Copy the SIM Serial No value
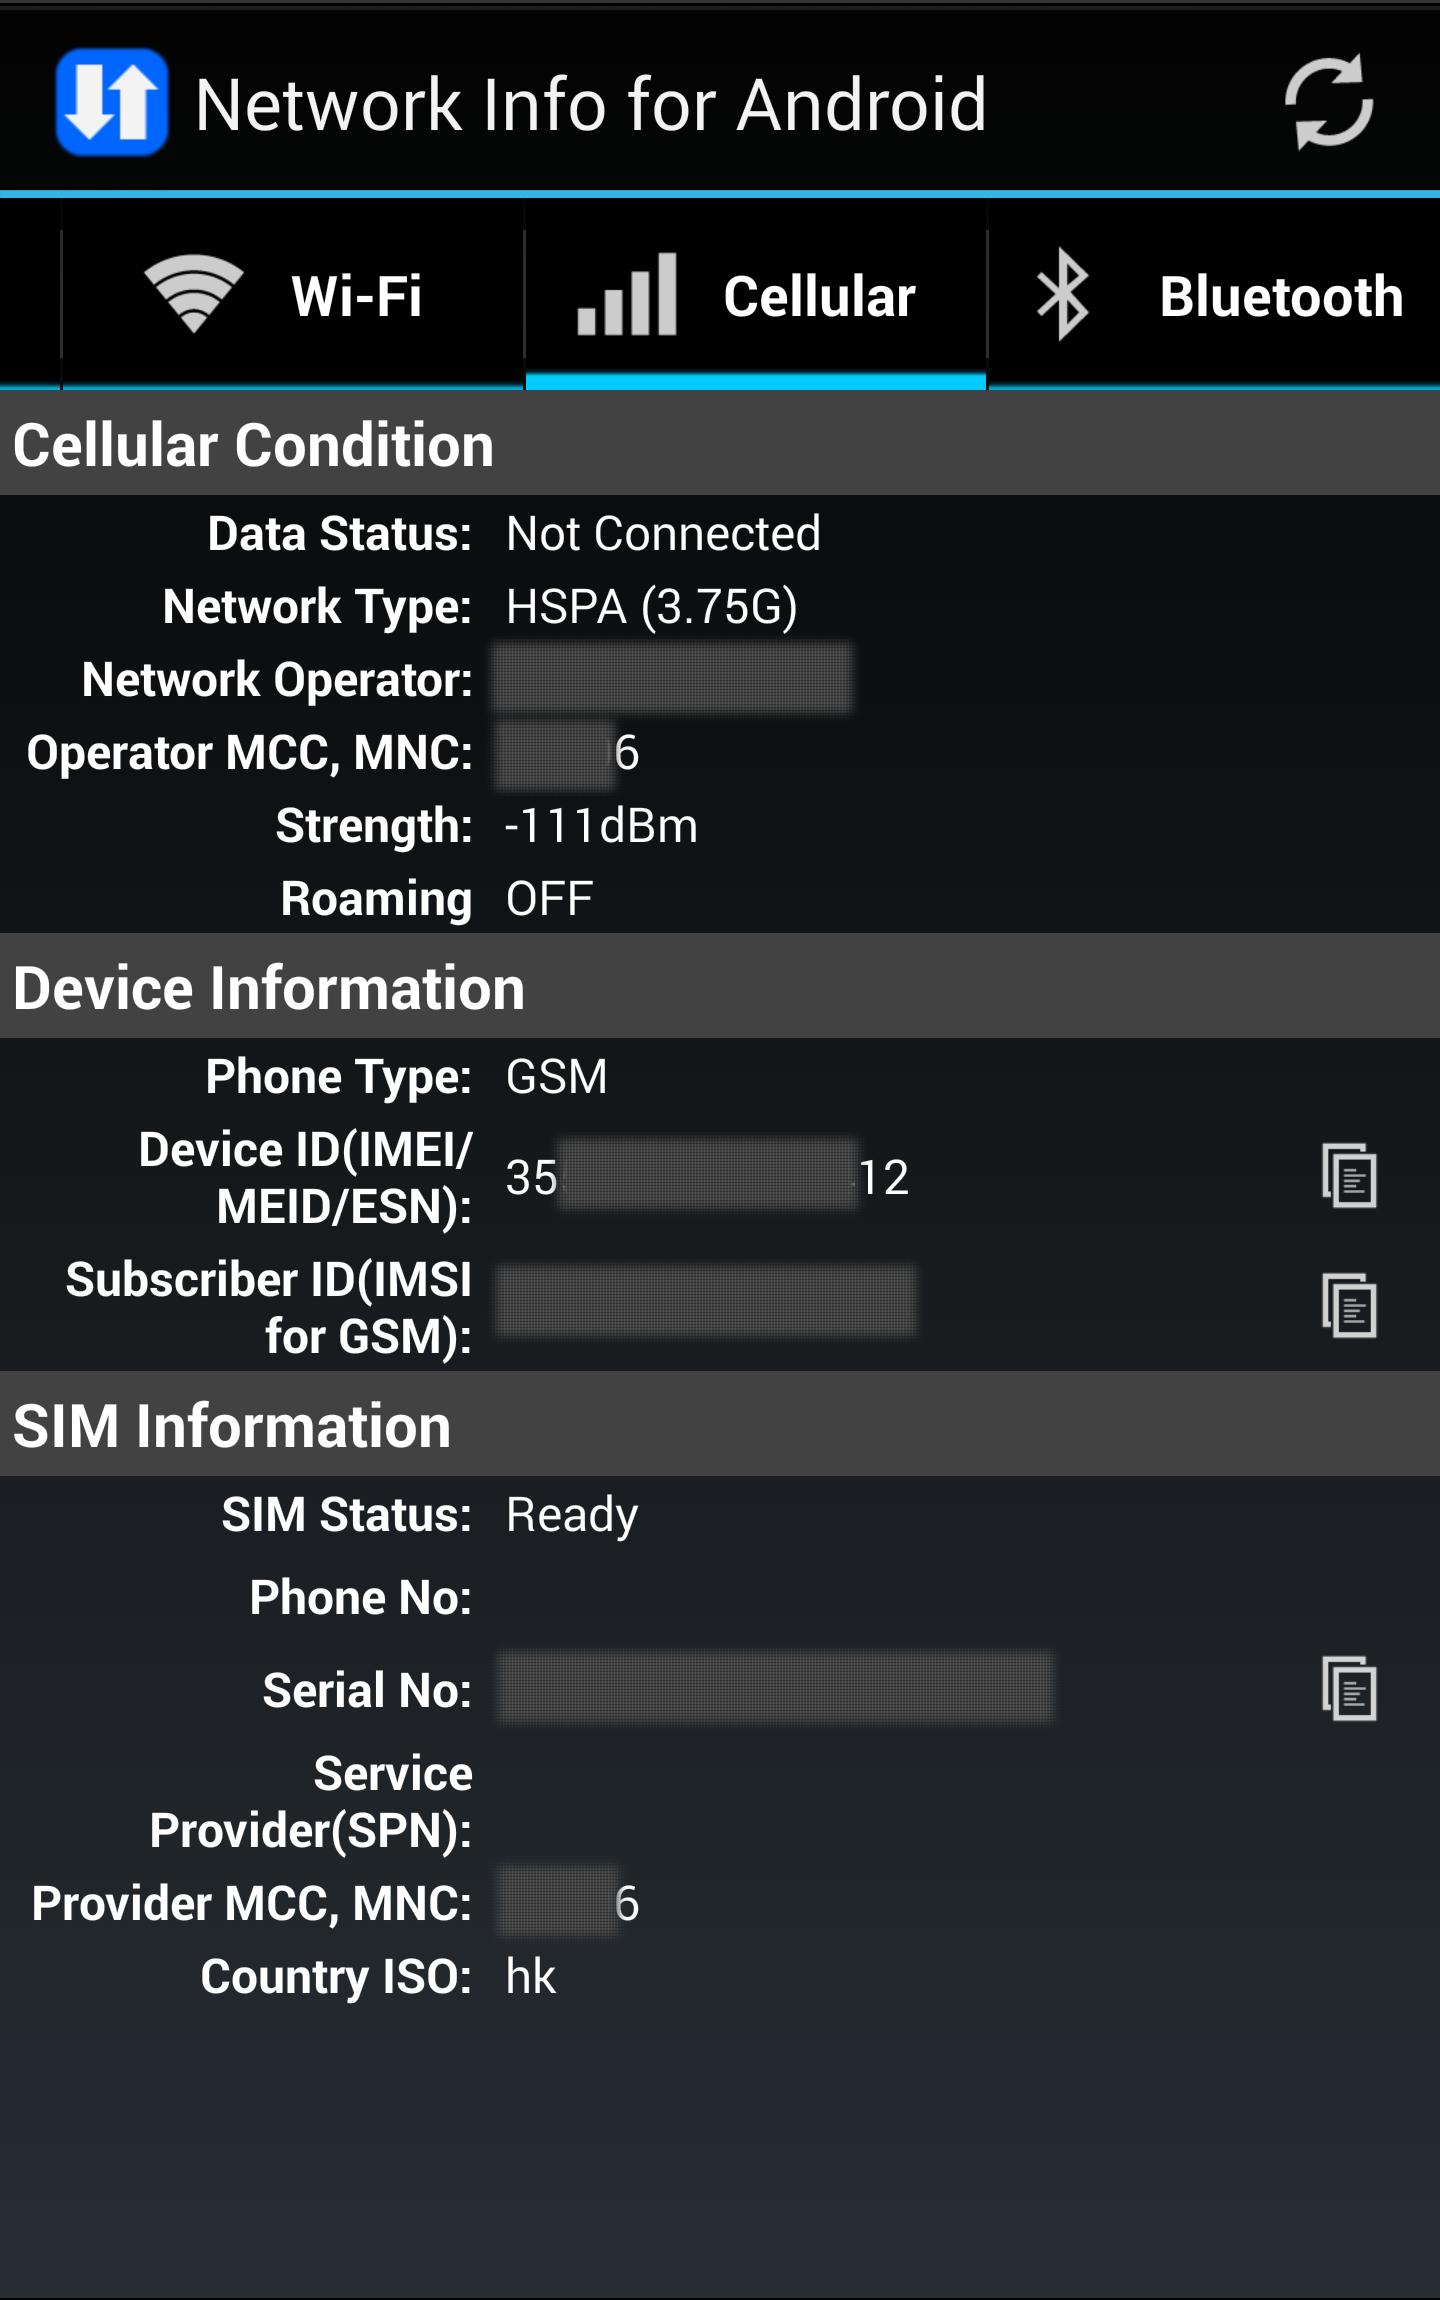1440x2300 pixels. (1349, 1689)
